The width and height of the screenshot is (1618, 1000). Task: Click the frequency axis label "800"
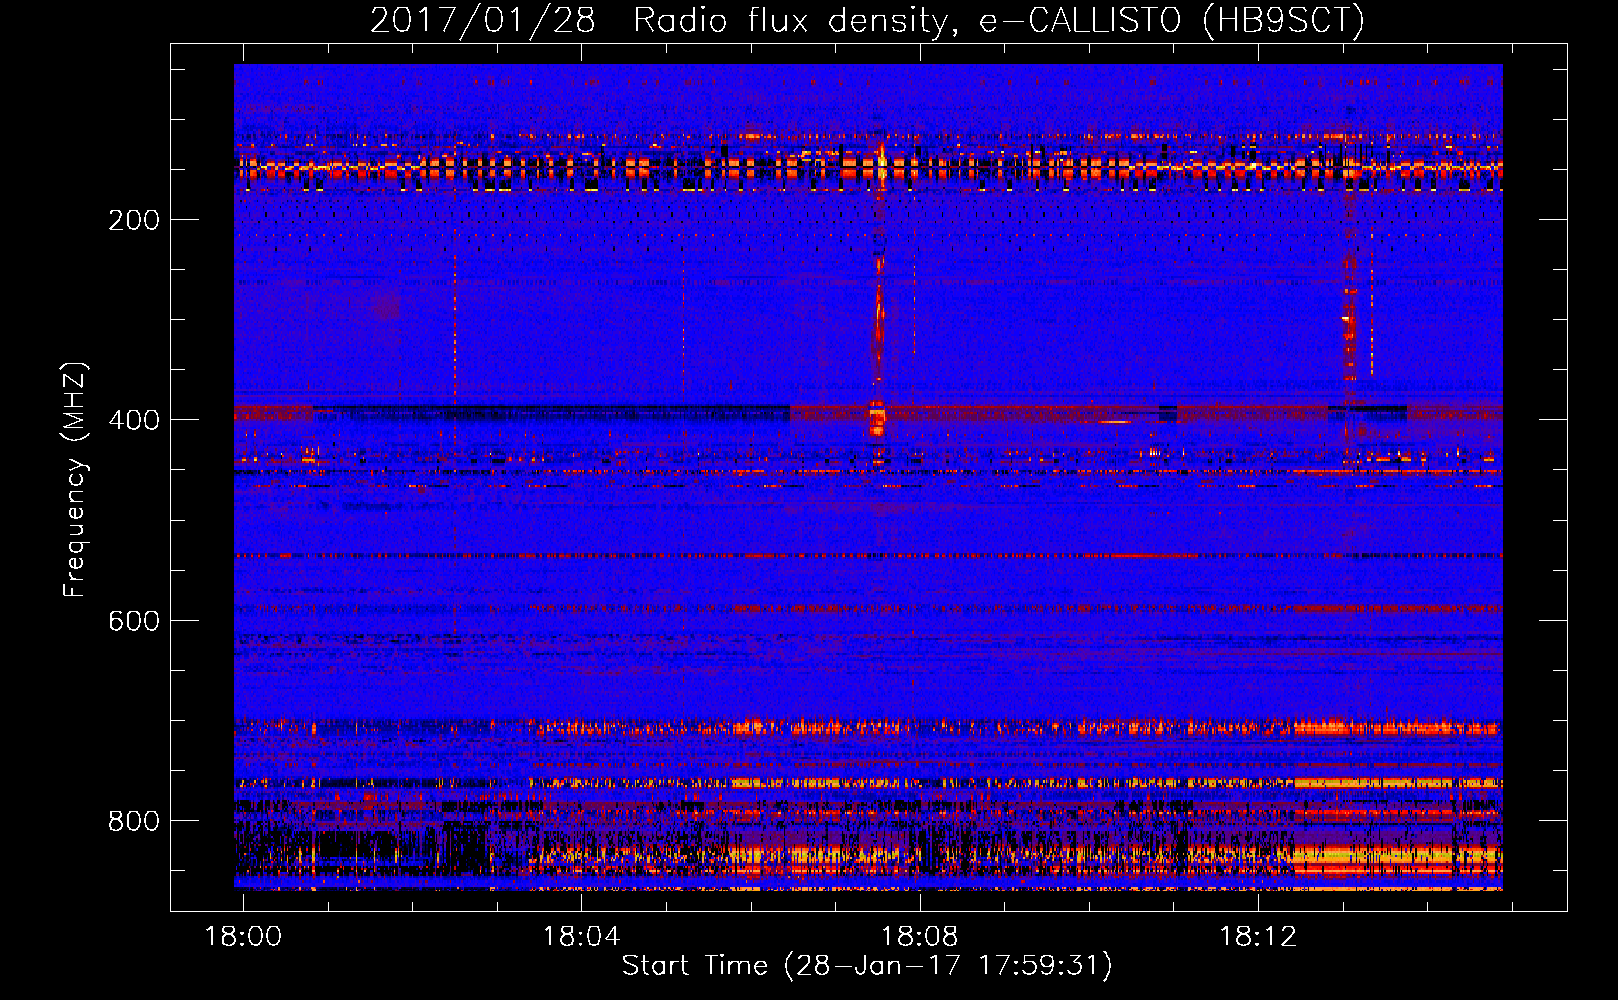pos(133,821)
